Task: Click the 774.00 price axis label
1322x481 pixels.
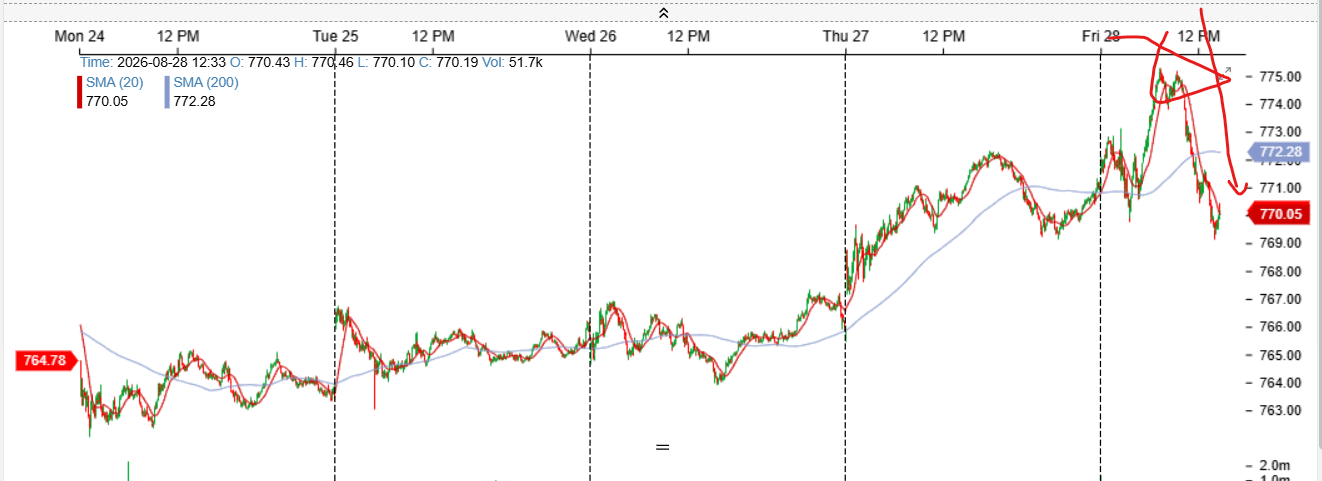Action: click(x=1280, y=104)
